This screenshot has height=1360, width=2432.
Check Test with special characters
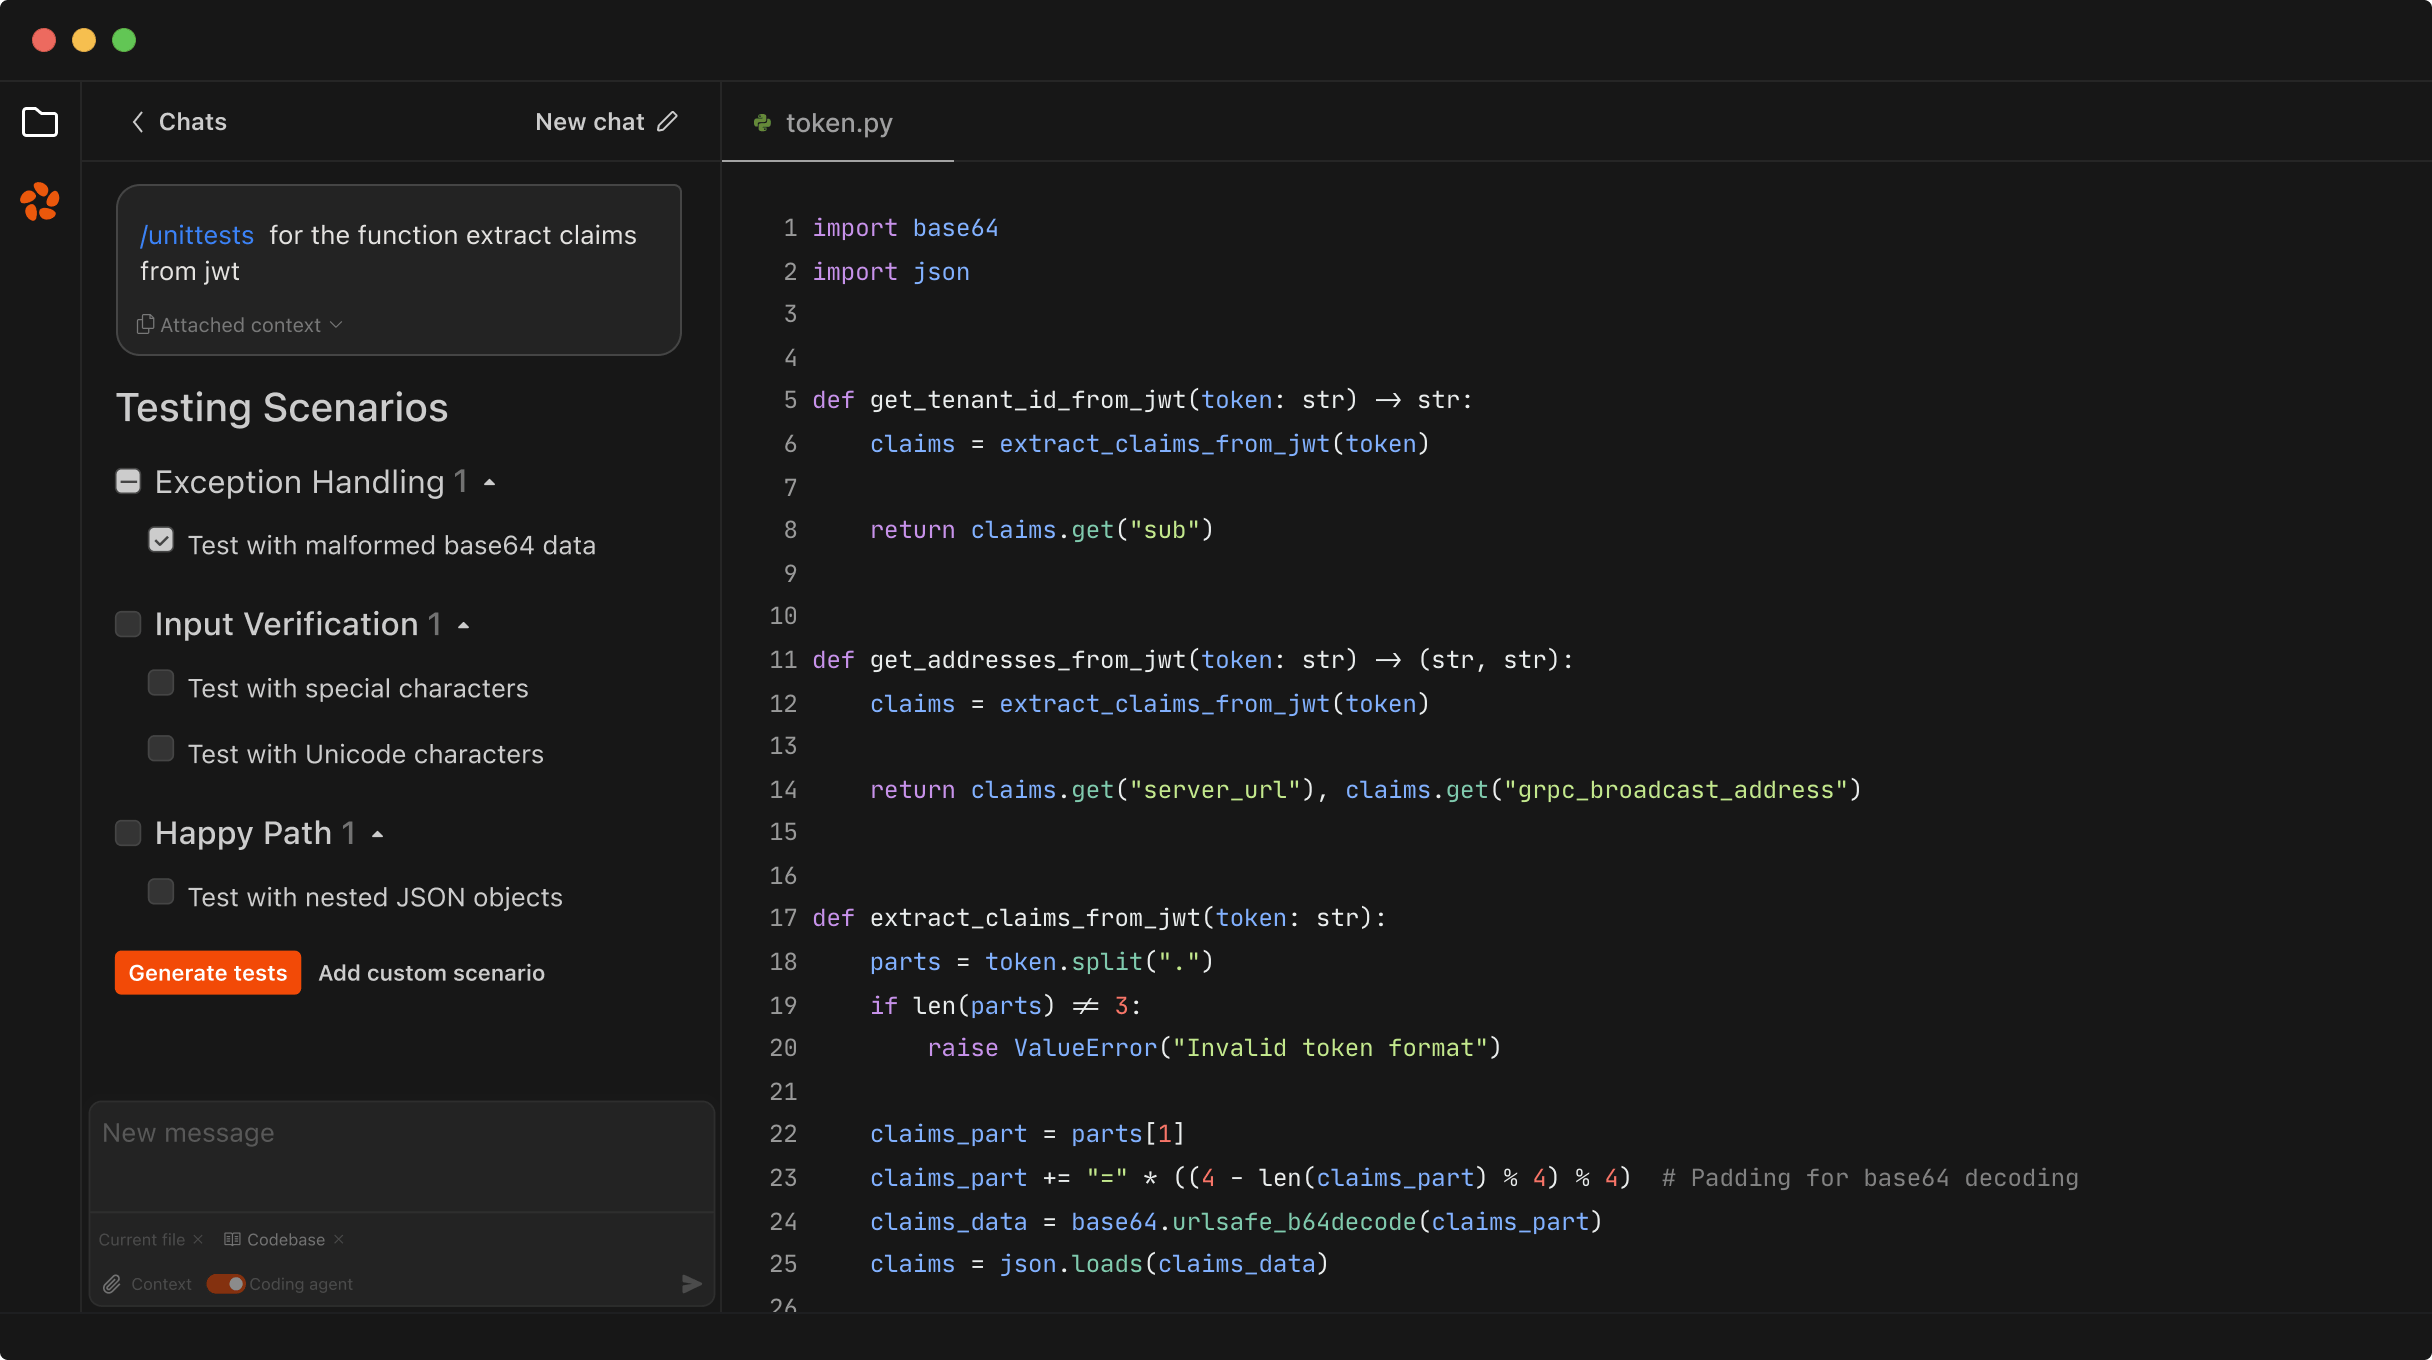[x=161, y=682]
